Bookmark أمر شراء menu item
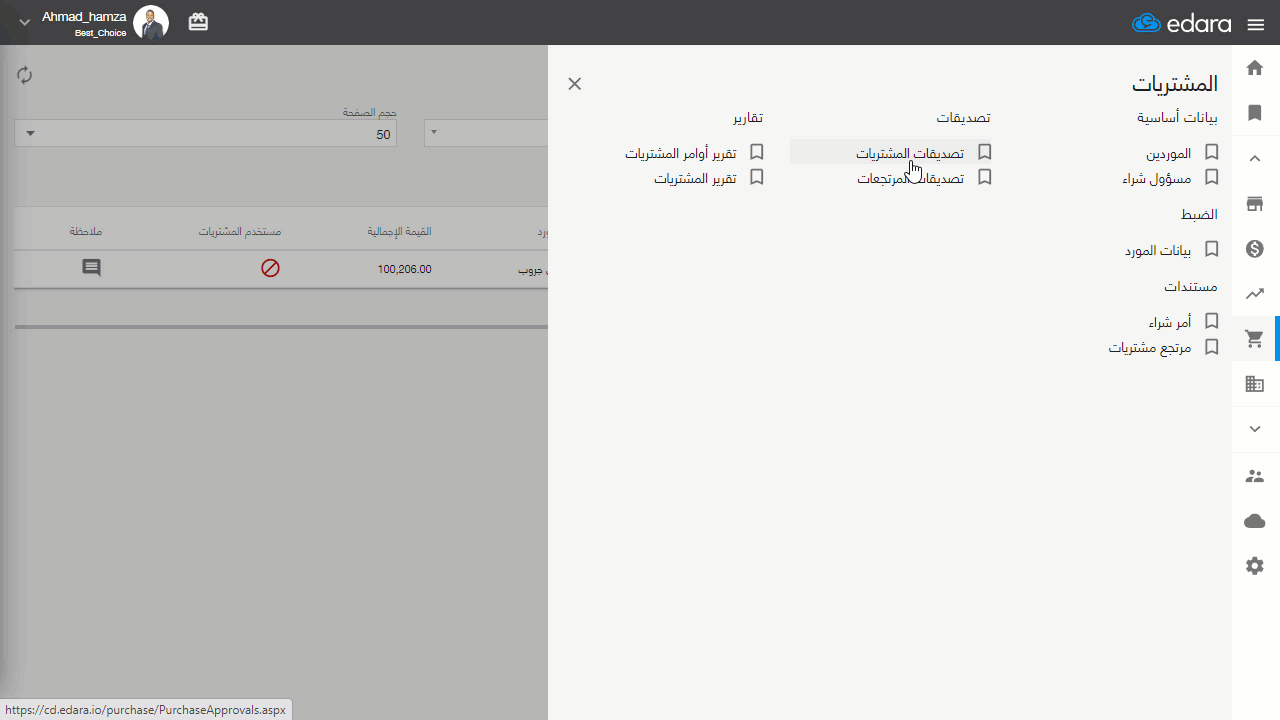 [1212, 321]
